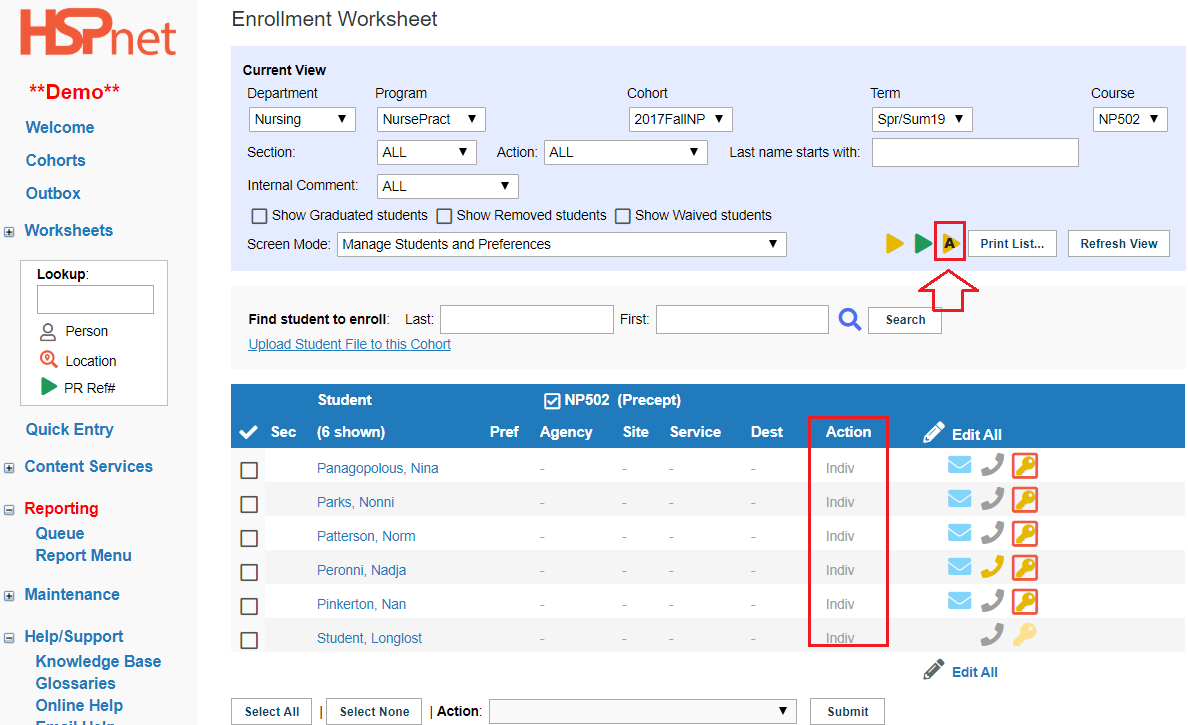
Task: Uncheck the NP502 (Precept) header checkbox
Action: click(552, 401)
